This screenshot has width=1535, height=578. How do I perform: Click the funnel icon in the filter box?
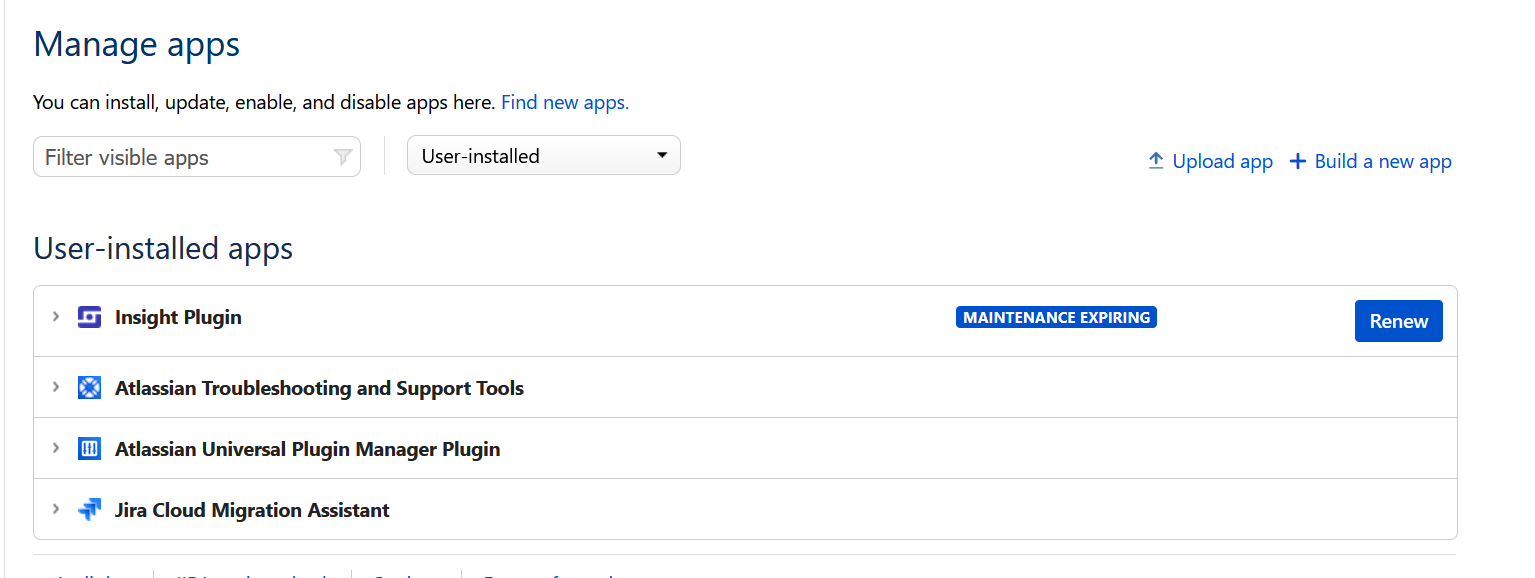[342, 158]
